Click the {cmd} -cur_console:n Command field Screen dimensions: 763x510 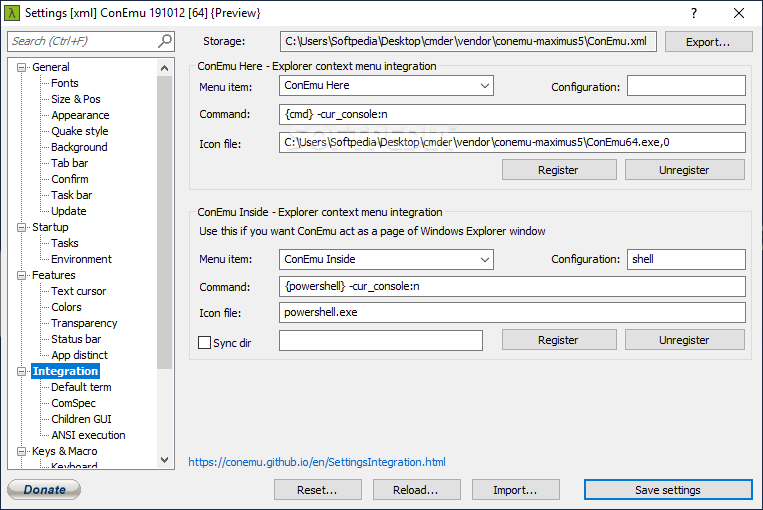click(x=512, y=114)
